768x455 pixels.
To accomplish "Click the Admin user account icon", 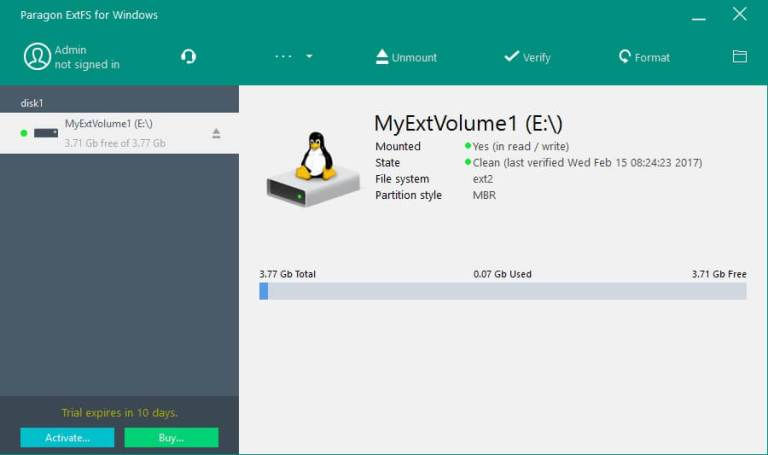I will [x=37, y=56].
